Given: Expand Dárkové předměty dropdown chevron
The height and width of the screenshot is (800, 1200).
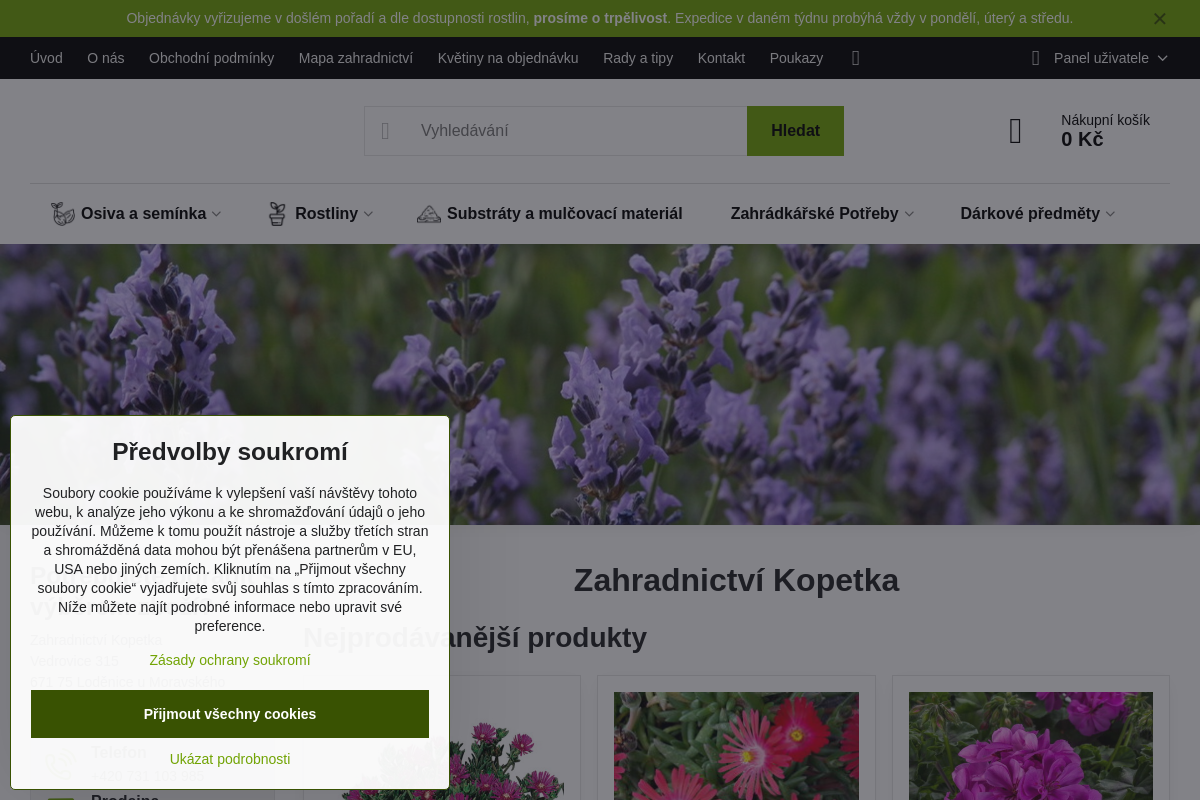Looking at the screenshot, I should pyautogui.click(x=1110, y=214).
